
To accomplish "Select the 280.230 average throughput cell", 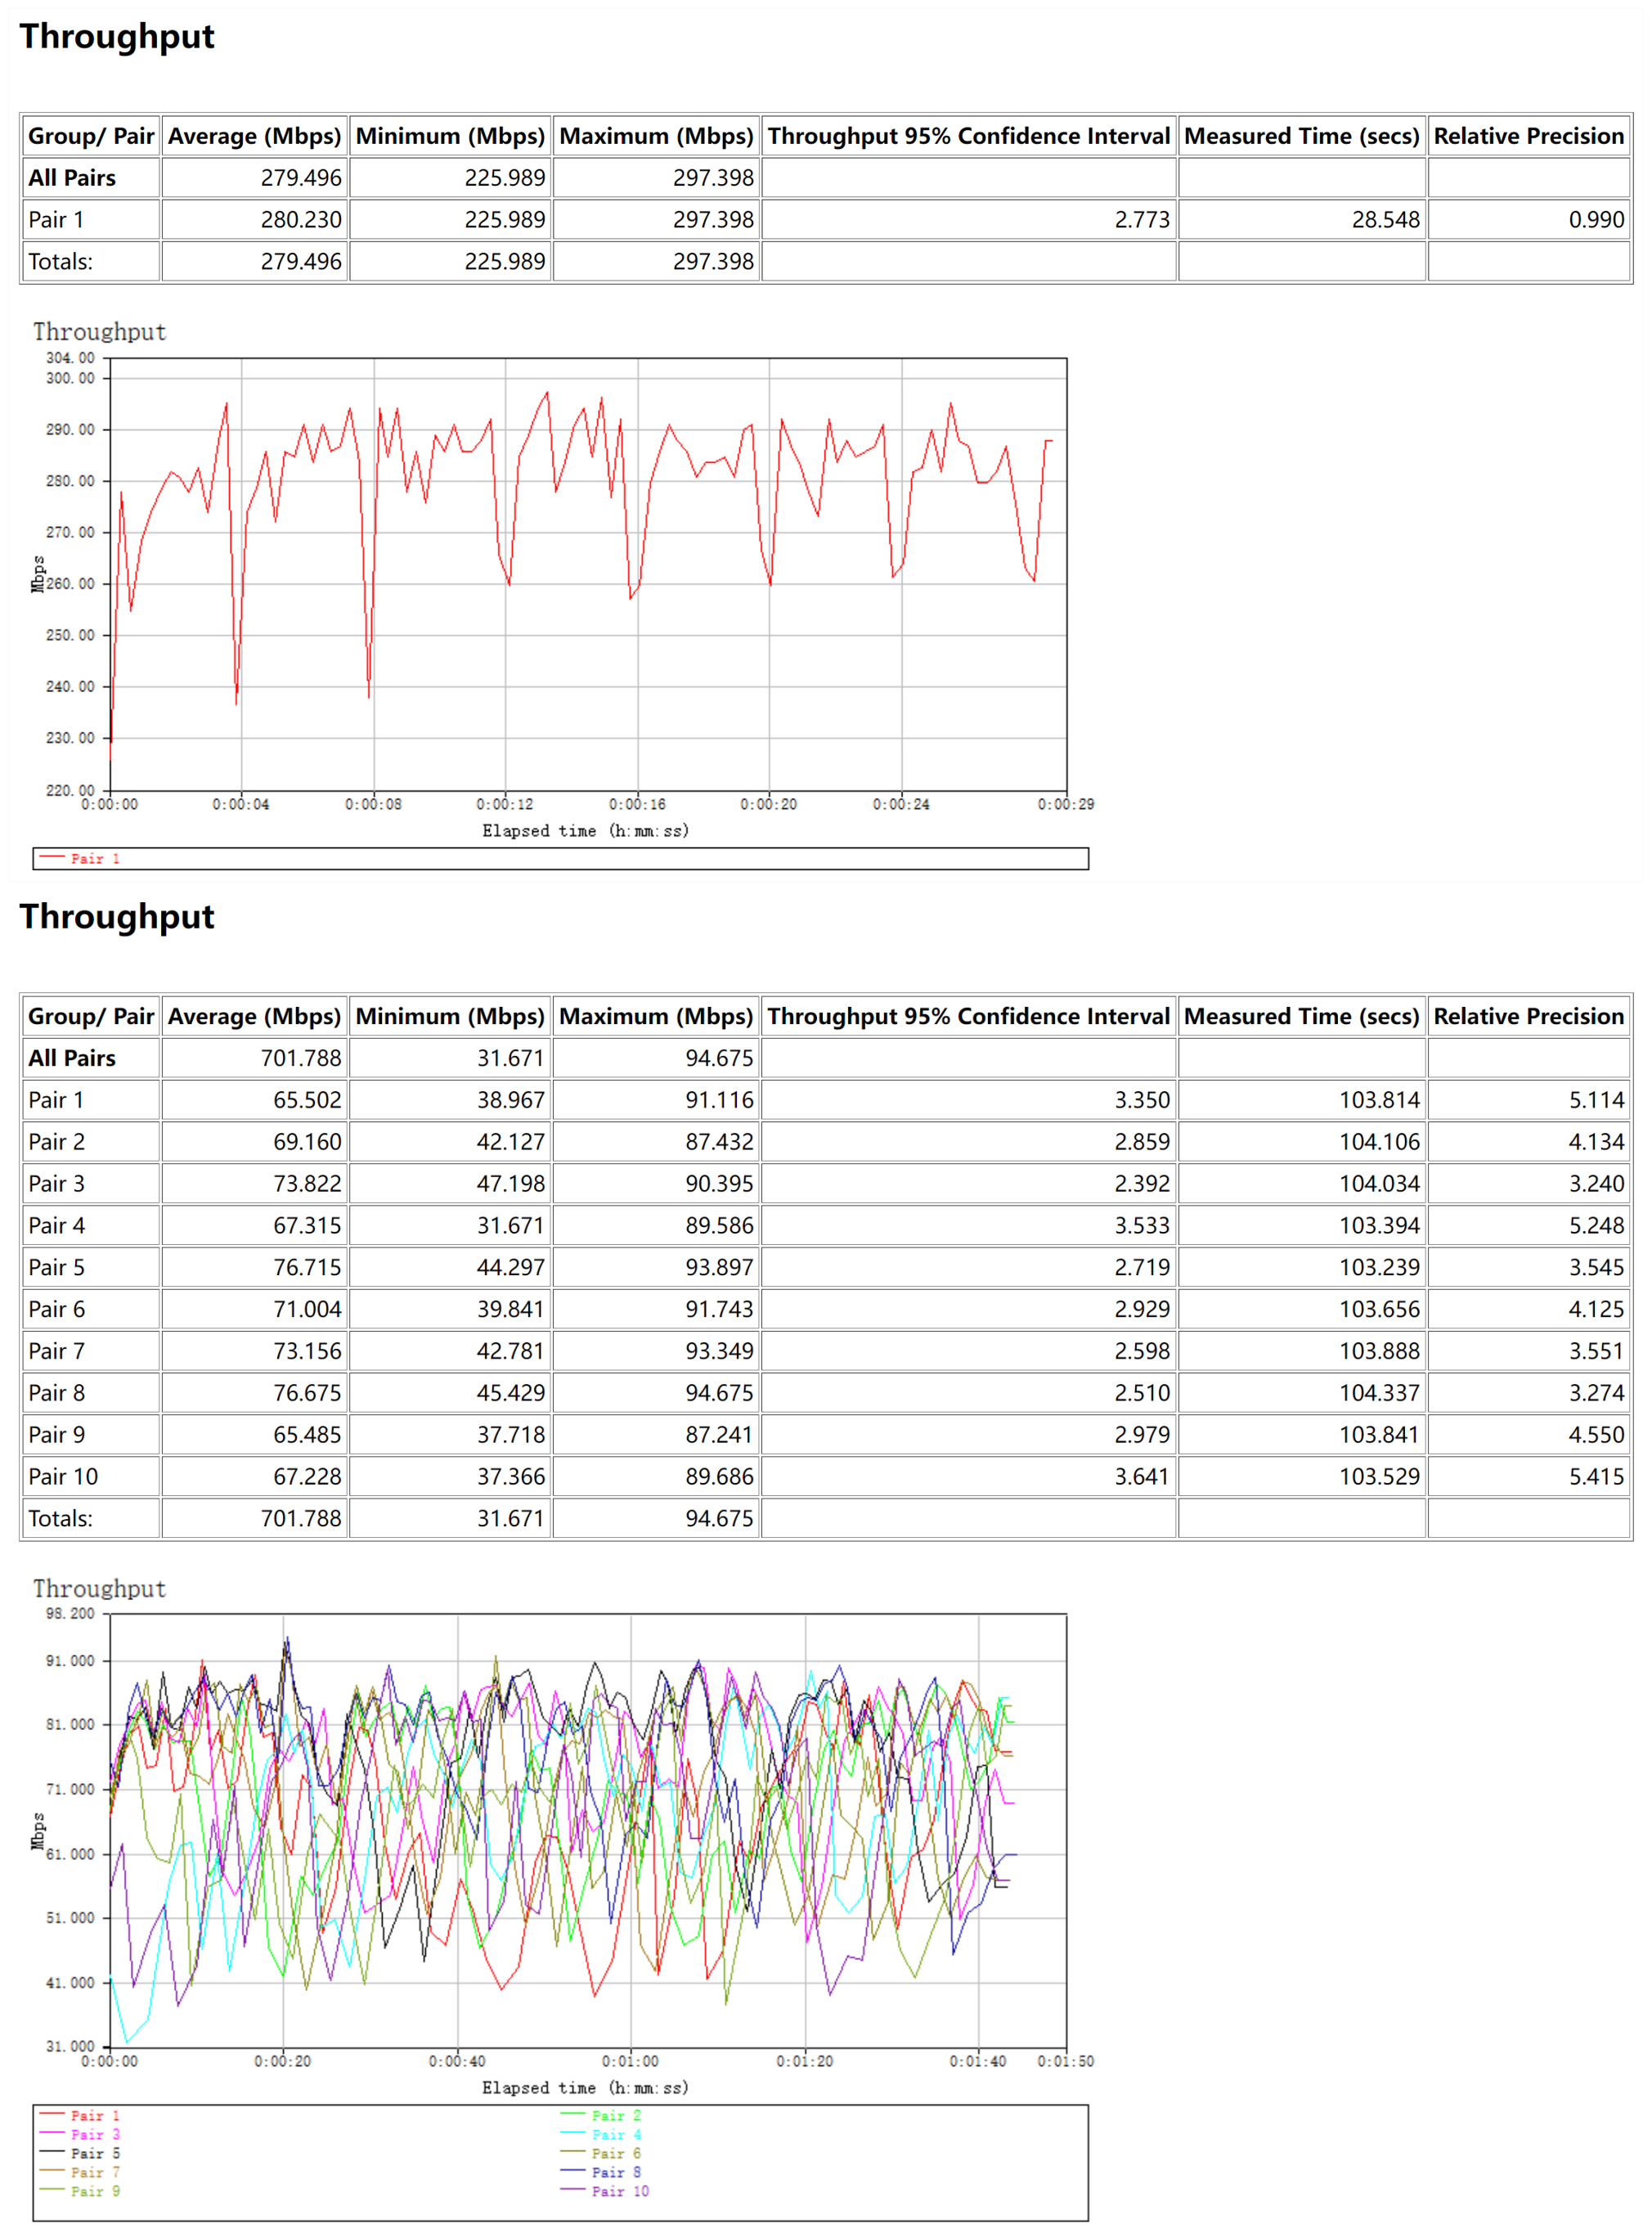I will pyautogui.click(x=300, y=220).
